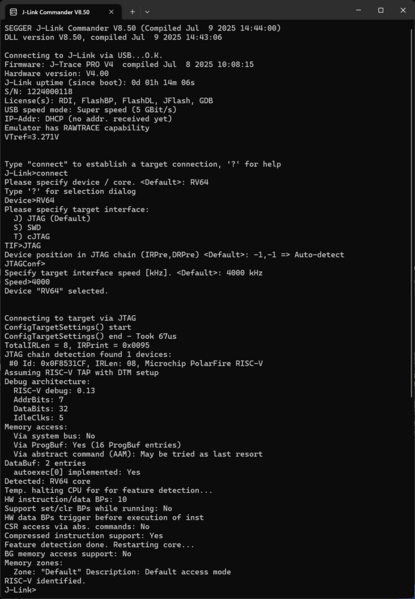
Task: Click the final J-Link> prompt line
Action: (x=20, y=590)
